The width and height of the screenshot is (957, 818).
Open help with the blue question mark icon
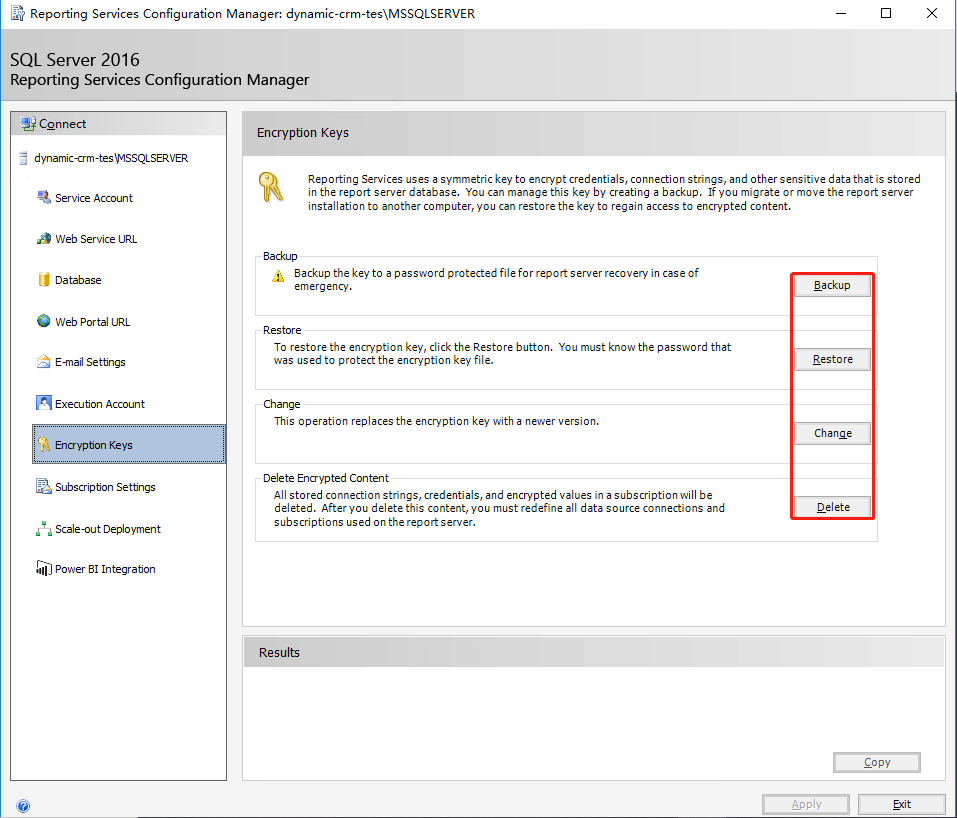[23, 806]
